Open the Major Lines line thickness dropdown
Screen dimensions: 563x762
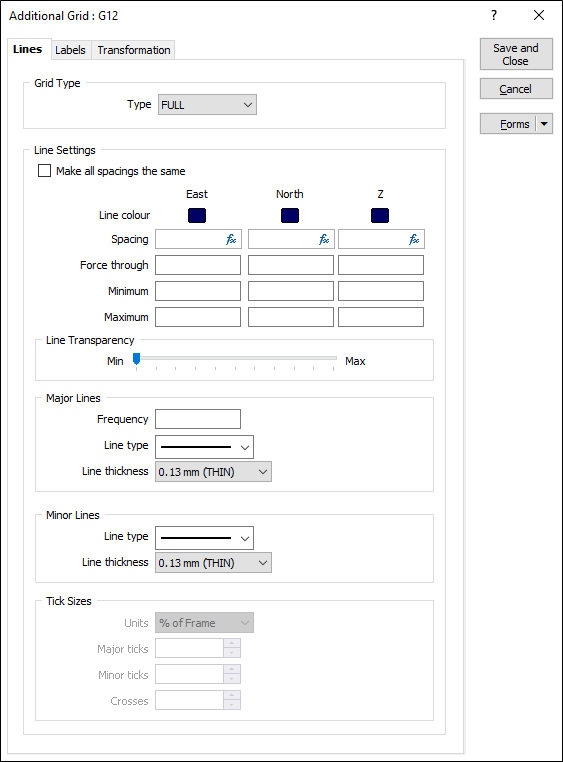coord(213,472)
